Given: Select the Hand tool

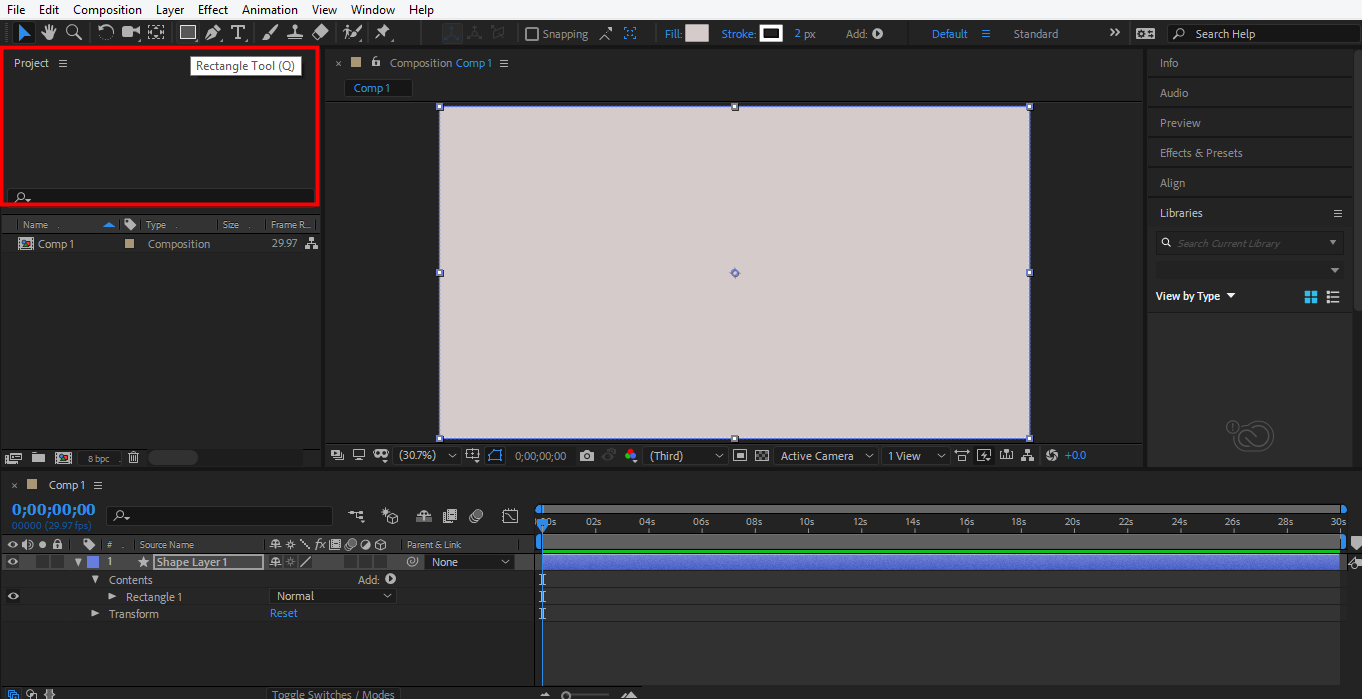Looking at the screenshot, I should [x=48, y=33].
